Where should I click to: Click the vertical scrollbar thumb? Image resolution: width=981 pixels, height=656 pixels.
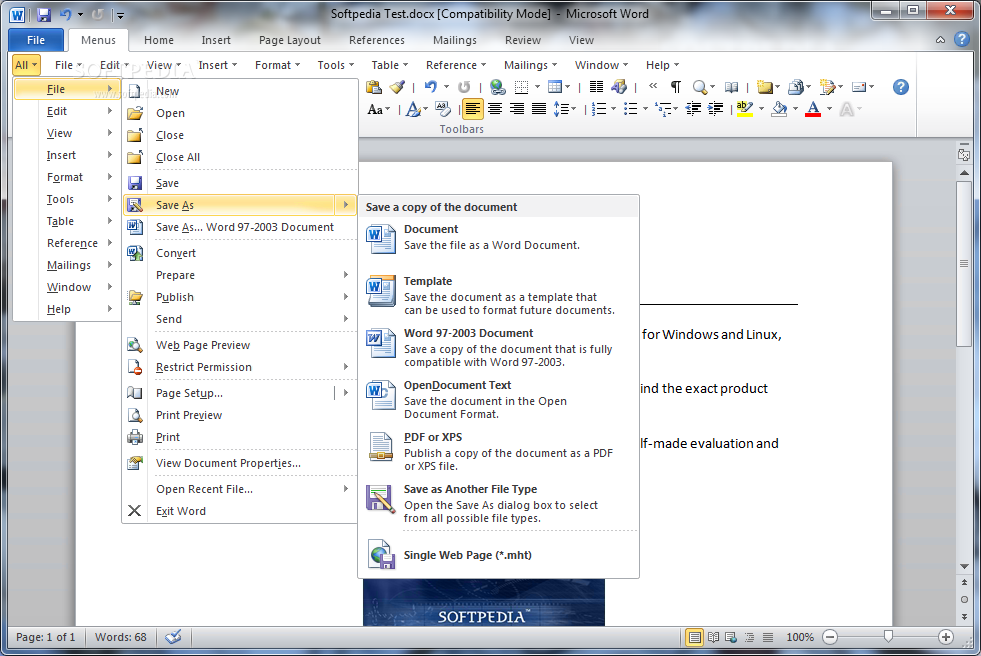point(964,264)
